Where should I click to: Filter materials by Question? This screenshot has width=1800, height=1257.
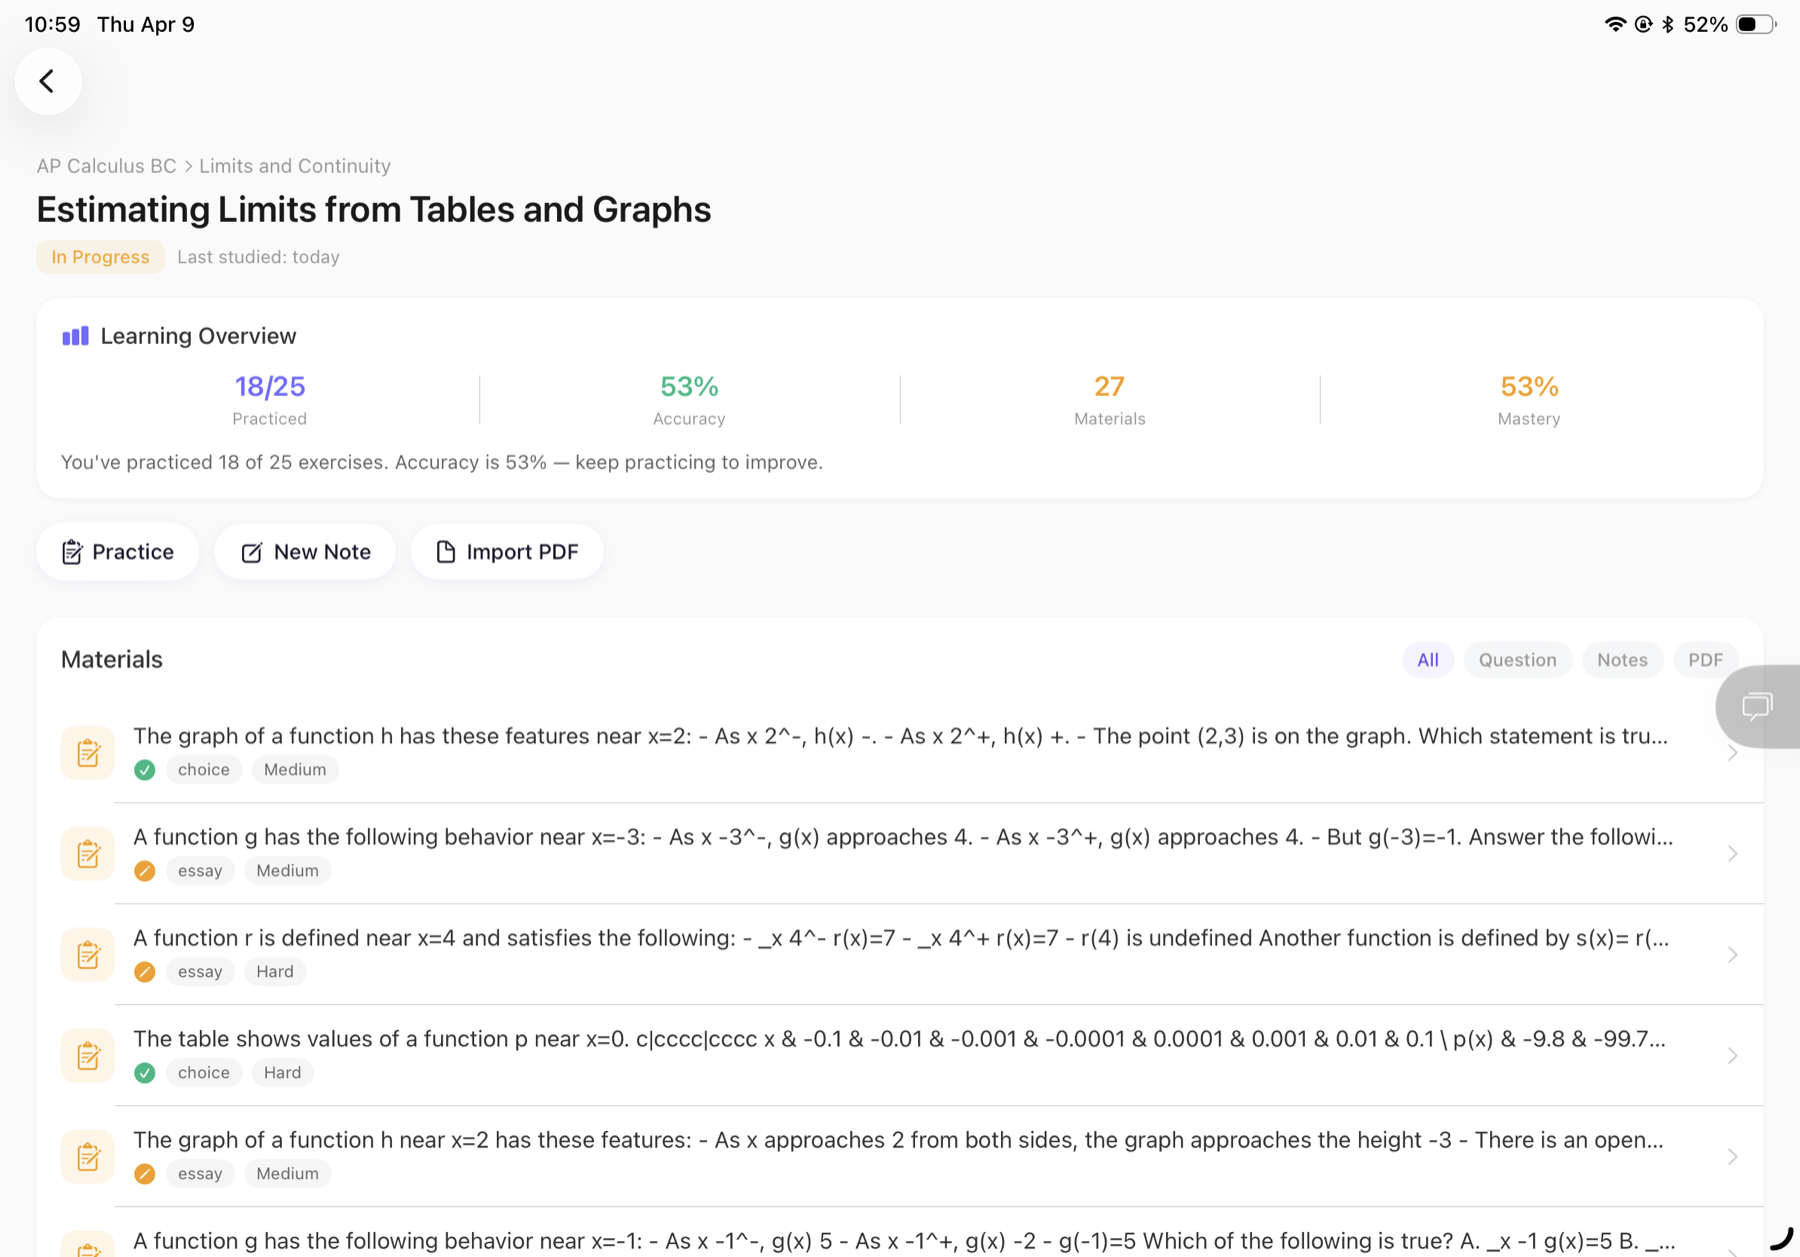(x=1517, y=660)
